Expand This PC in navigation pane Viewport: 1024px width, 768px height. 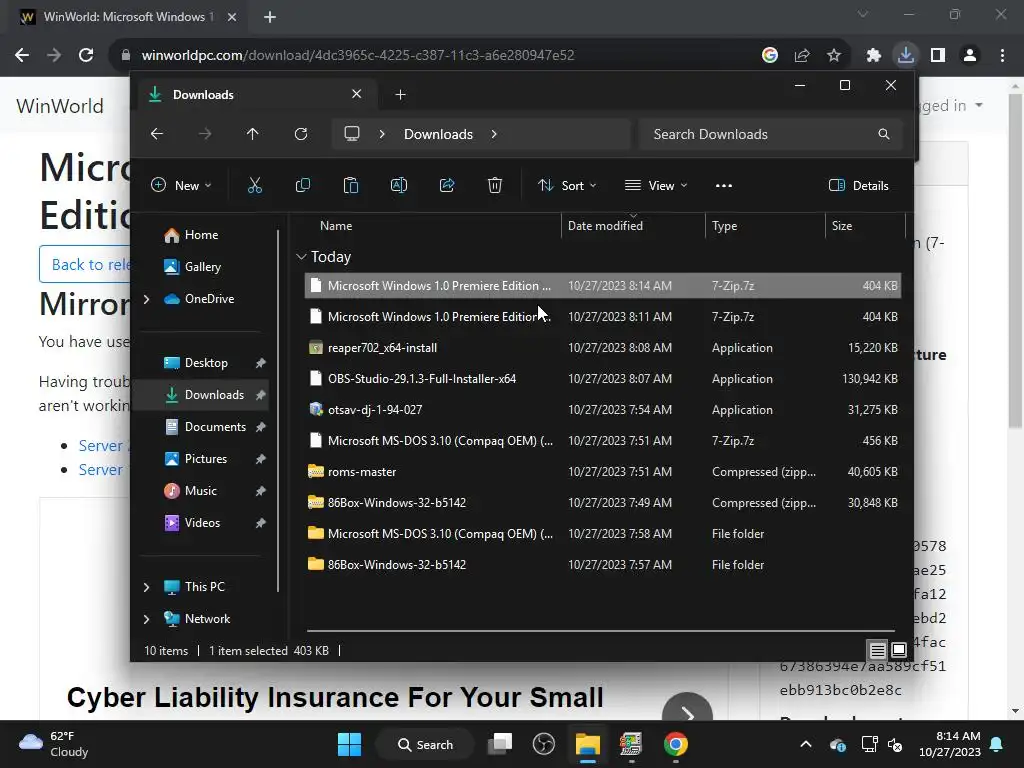146,587
